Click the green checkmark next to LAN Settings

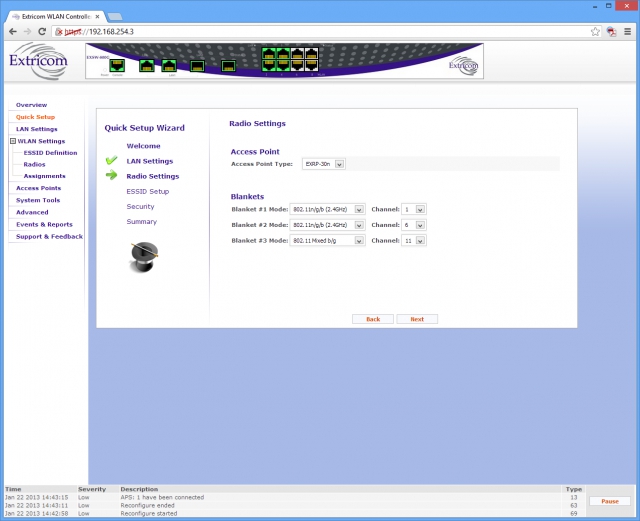pos(111,160)
